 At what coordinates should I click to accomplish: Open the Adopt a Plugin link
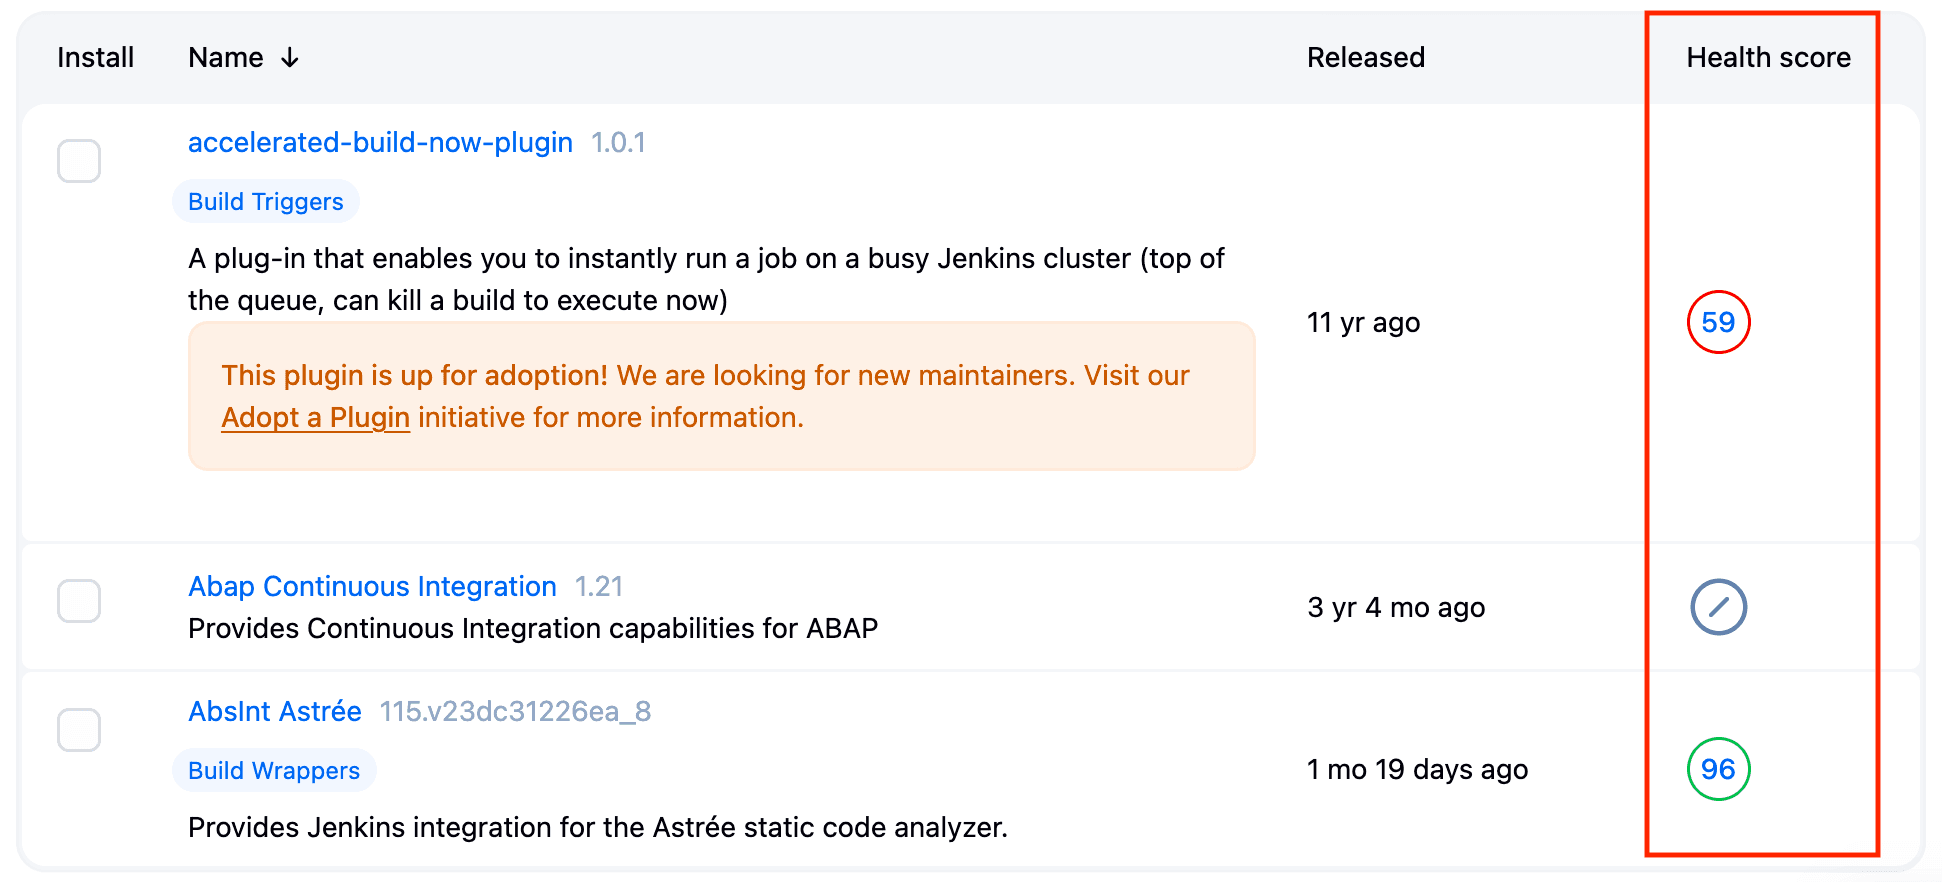(x=315, y=417)
